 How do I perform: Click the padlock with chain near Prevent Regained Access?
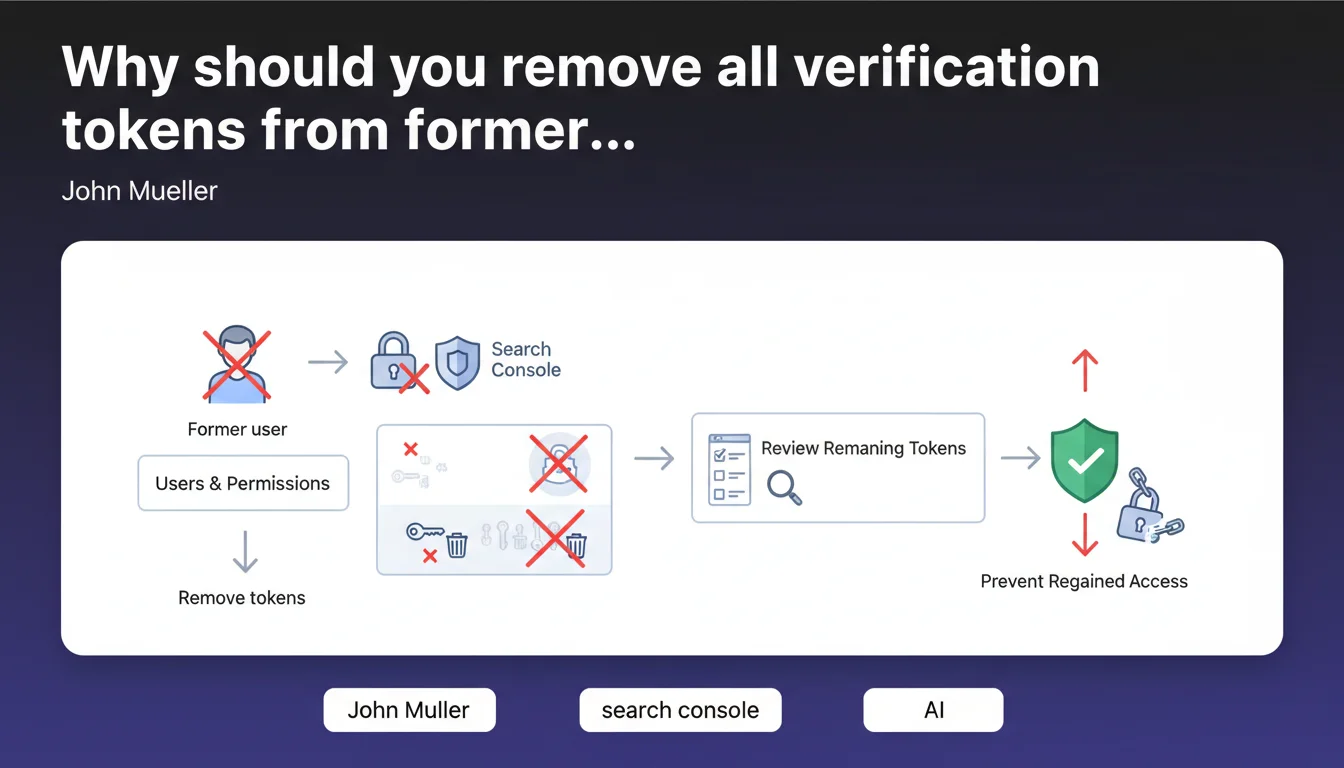1146,508
